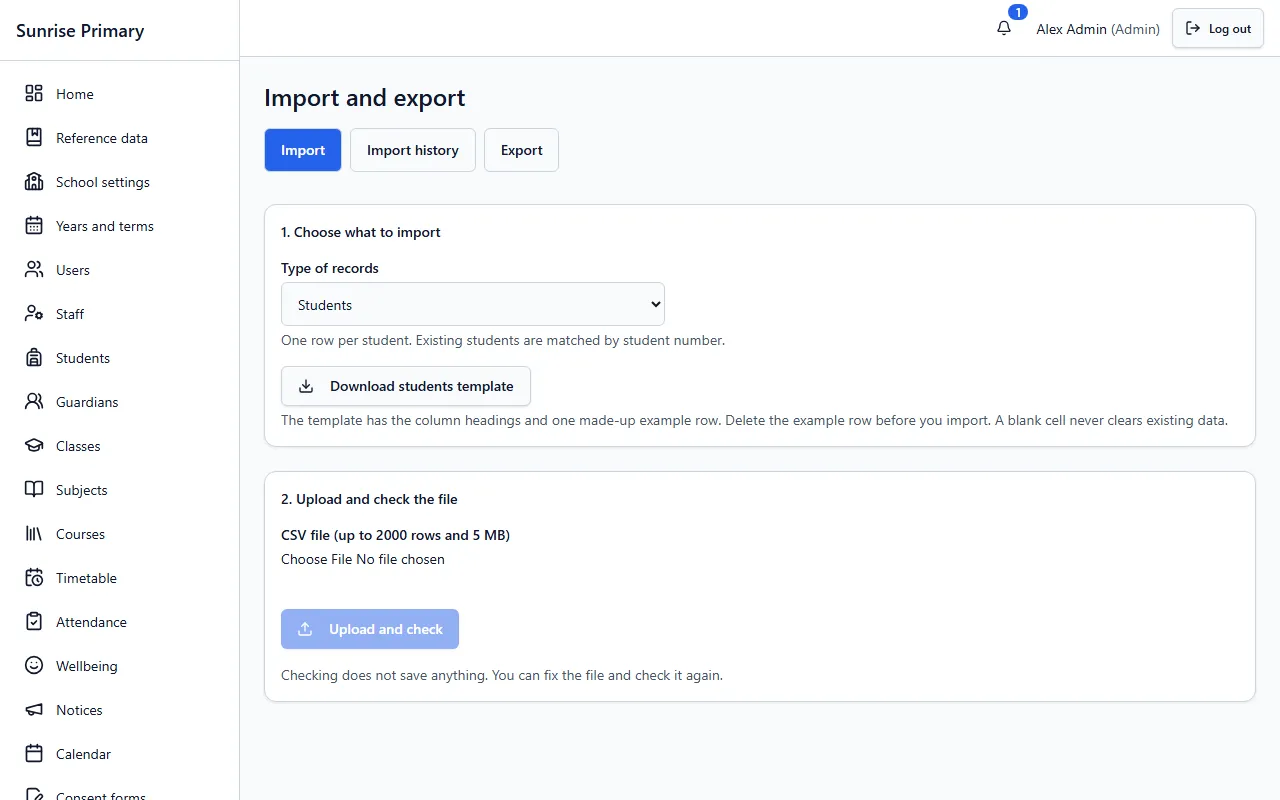Screen dimensions: 1280x800
Task: Click the Attendance clipboard check icon
Action: [x=34, y=622]
